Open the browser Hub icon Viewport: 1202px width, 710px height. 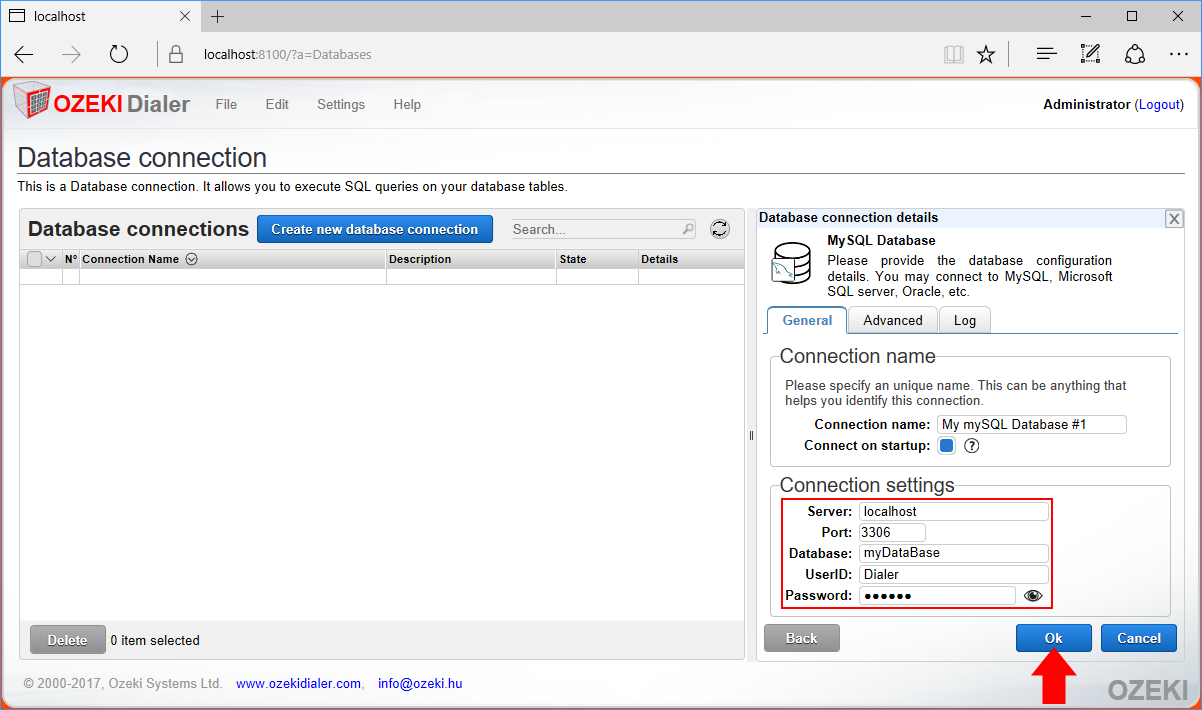(1046, 54)
